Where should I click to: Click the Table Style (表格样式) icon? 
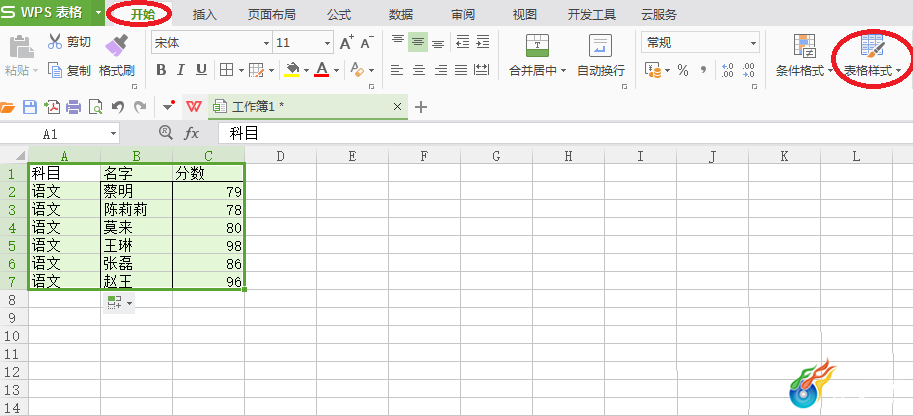point(872,46)
